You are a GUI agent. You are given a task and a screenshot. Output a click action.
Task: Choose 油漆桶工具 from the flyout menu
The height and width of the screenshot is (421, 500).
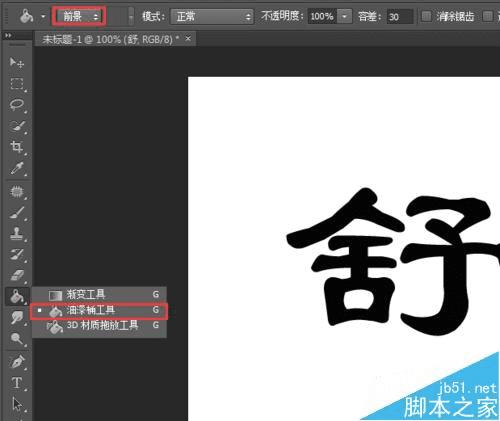99,310
